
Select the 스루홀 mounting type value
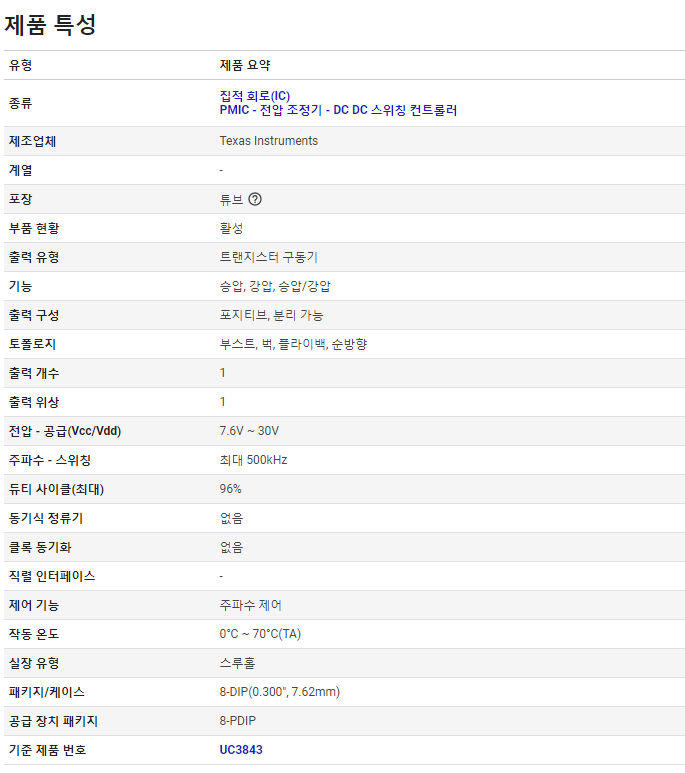tap(237, 662)
